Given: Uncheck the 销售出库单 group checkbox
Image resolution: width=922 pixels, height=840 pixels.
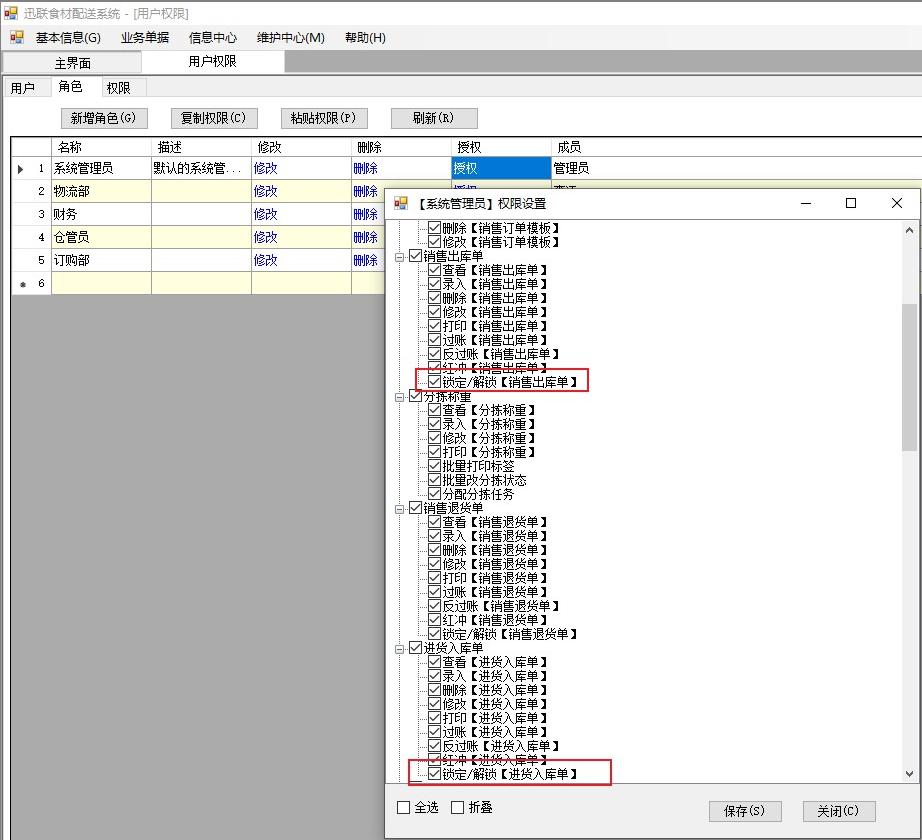Looking at the screenshot, I should point(416,256).
